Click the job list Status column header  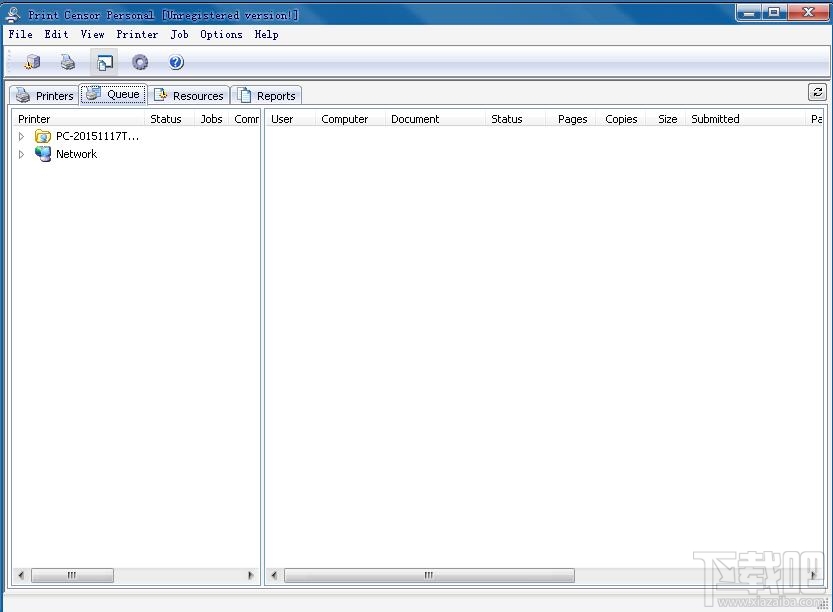point(515,119)
